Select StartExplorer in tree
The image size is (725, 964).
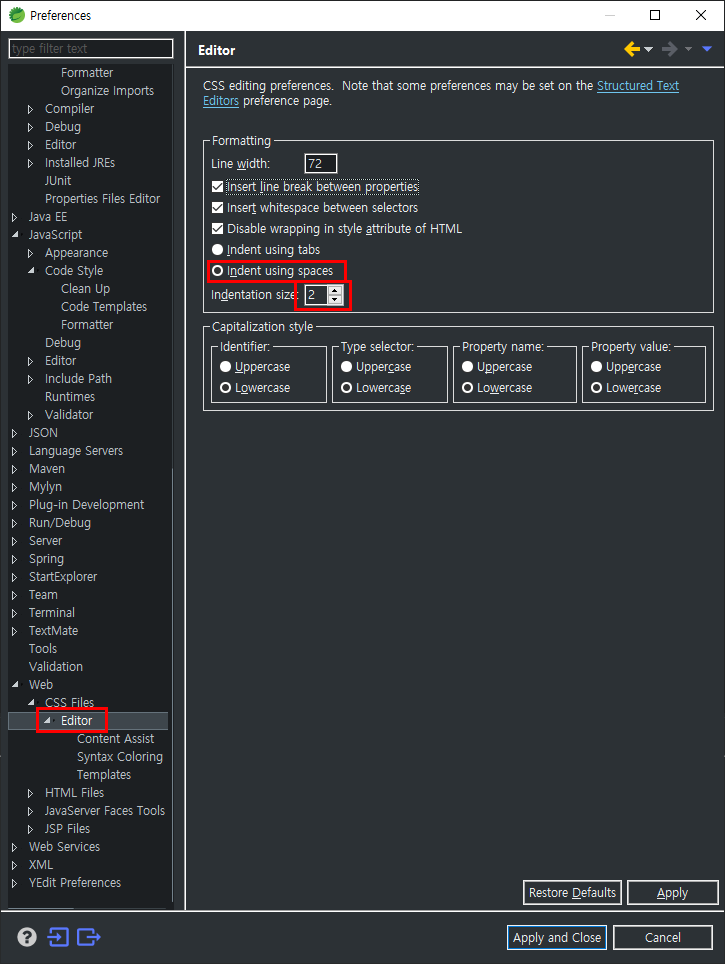coord(63,577)
